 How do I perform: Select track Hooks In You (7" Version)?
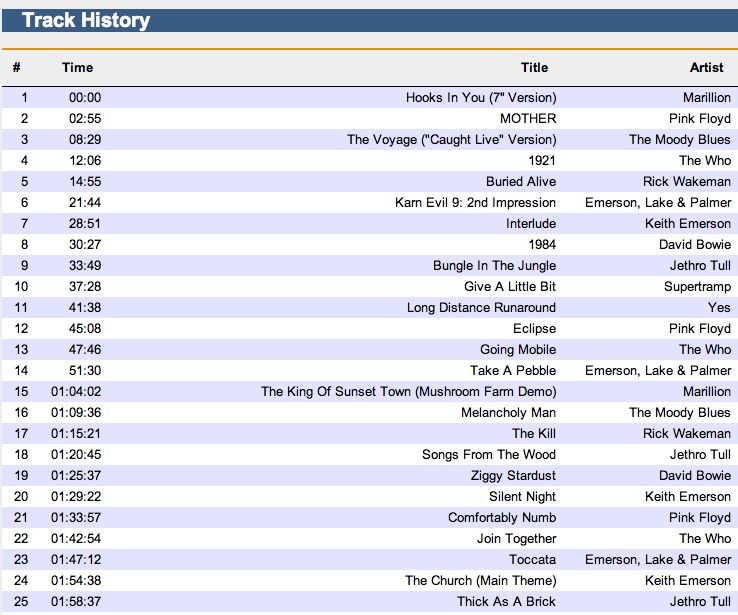point(481,98)
